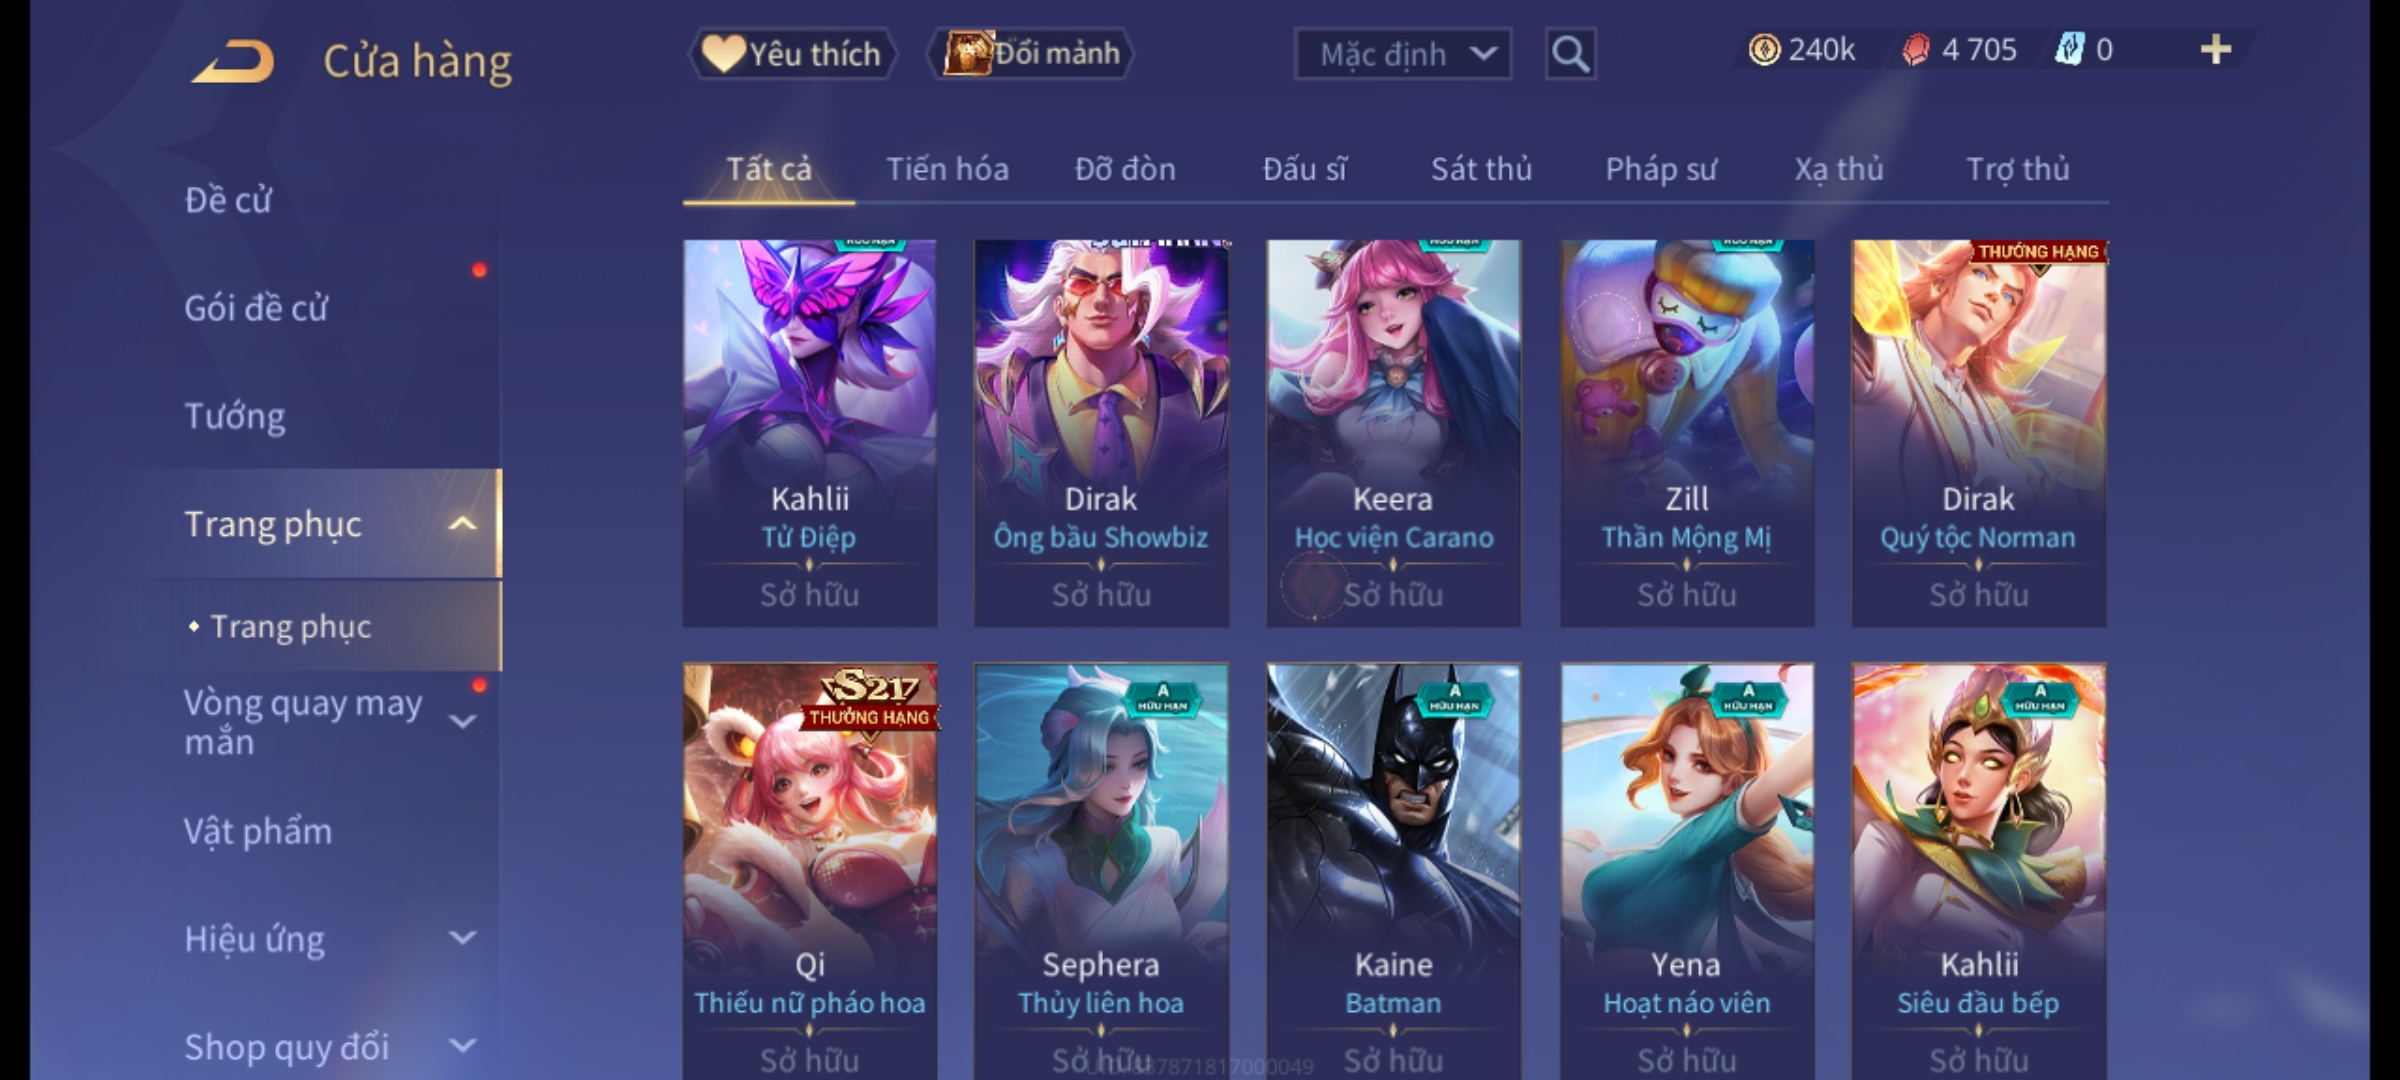Select Kaine Batman skin card
Screen dimensions: 2400x1080
coord(1393,871)
